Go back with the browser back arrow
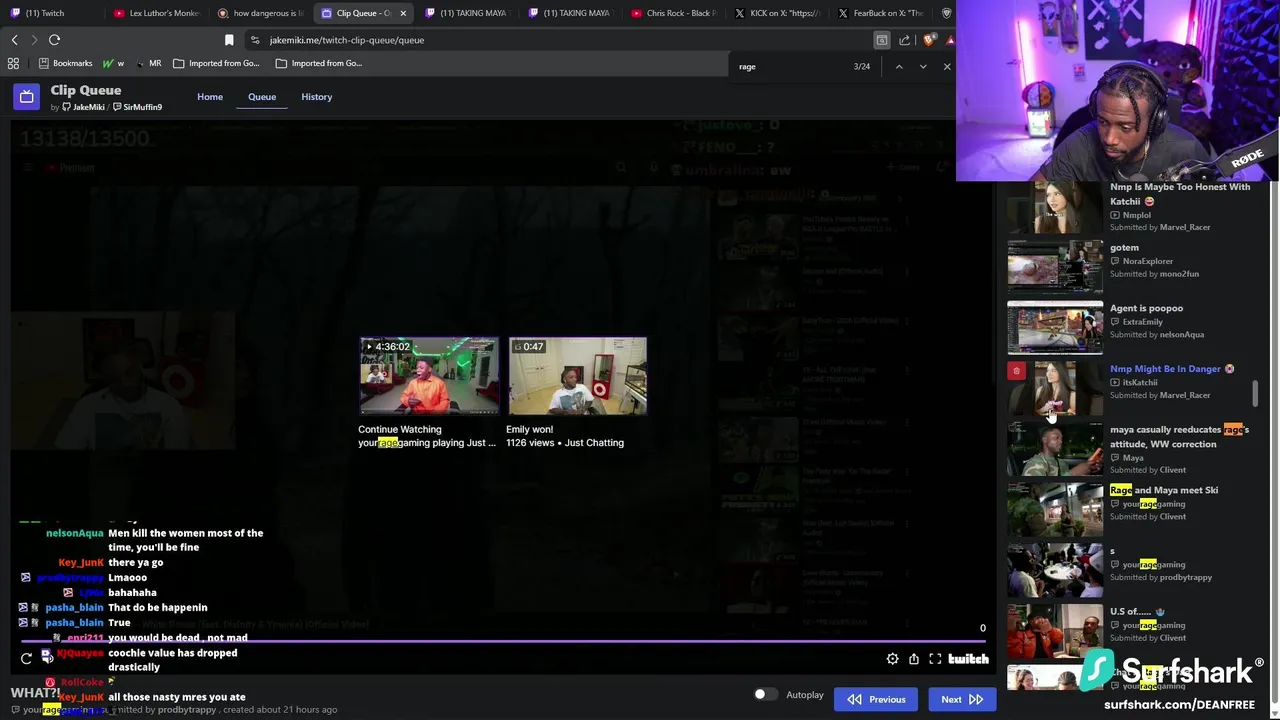 [14, 40]
